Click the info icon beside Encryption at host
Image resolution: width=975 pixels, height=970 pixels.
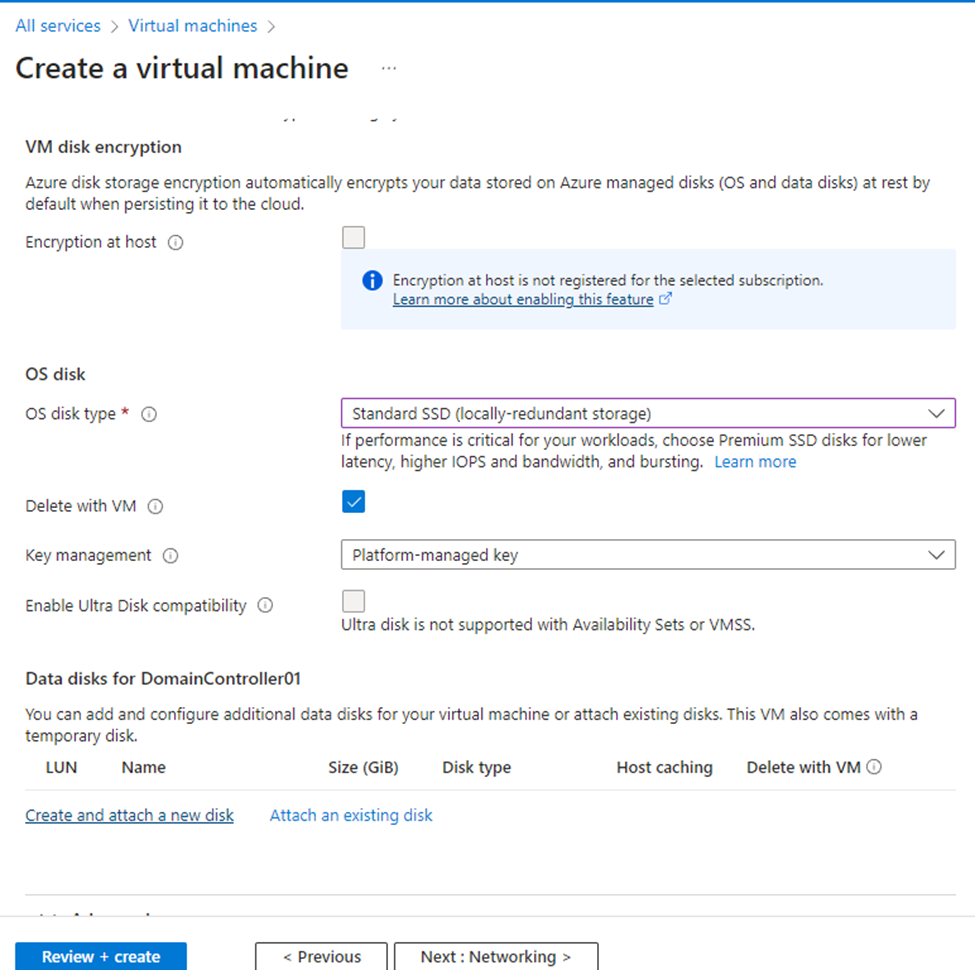pyautogui.click(x=176, y=242)
